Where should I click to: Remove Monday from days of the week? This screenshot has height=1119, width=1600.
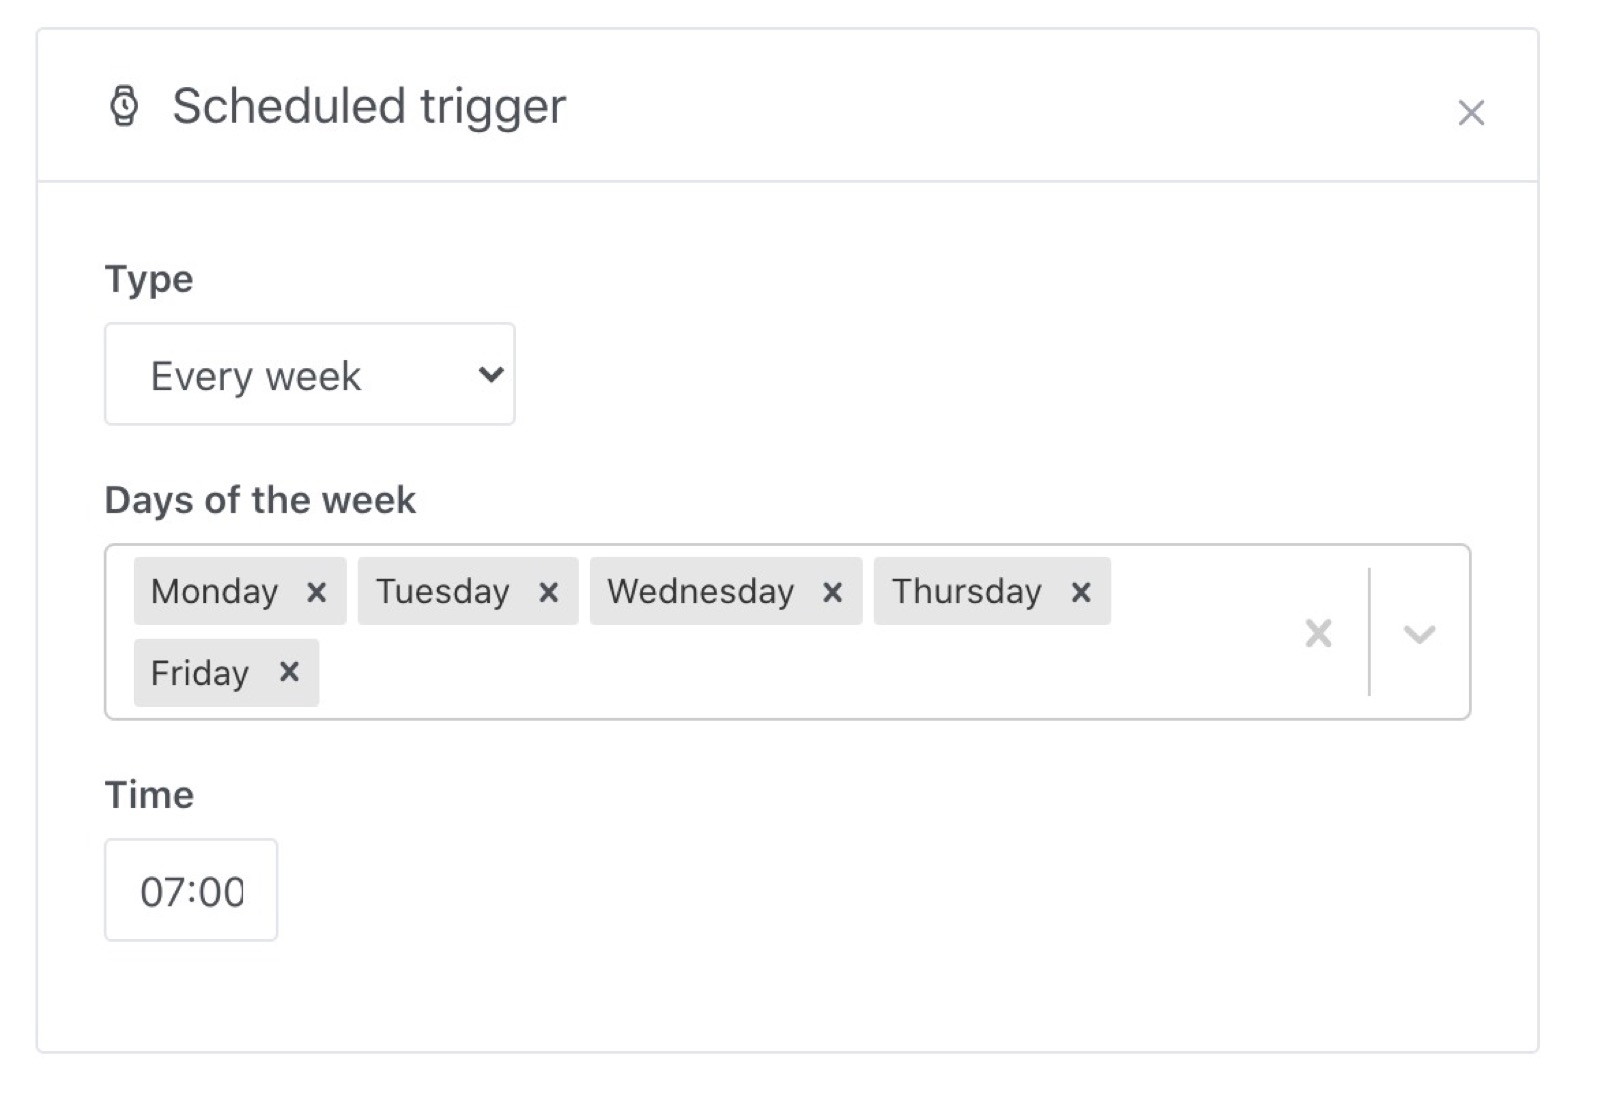317,592
